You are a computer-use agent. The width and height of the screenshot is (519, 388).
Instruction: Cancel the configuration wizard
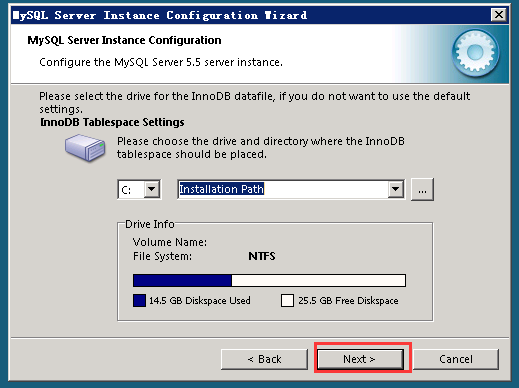pyautogui.click(x=456, y=359)
